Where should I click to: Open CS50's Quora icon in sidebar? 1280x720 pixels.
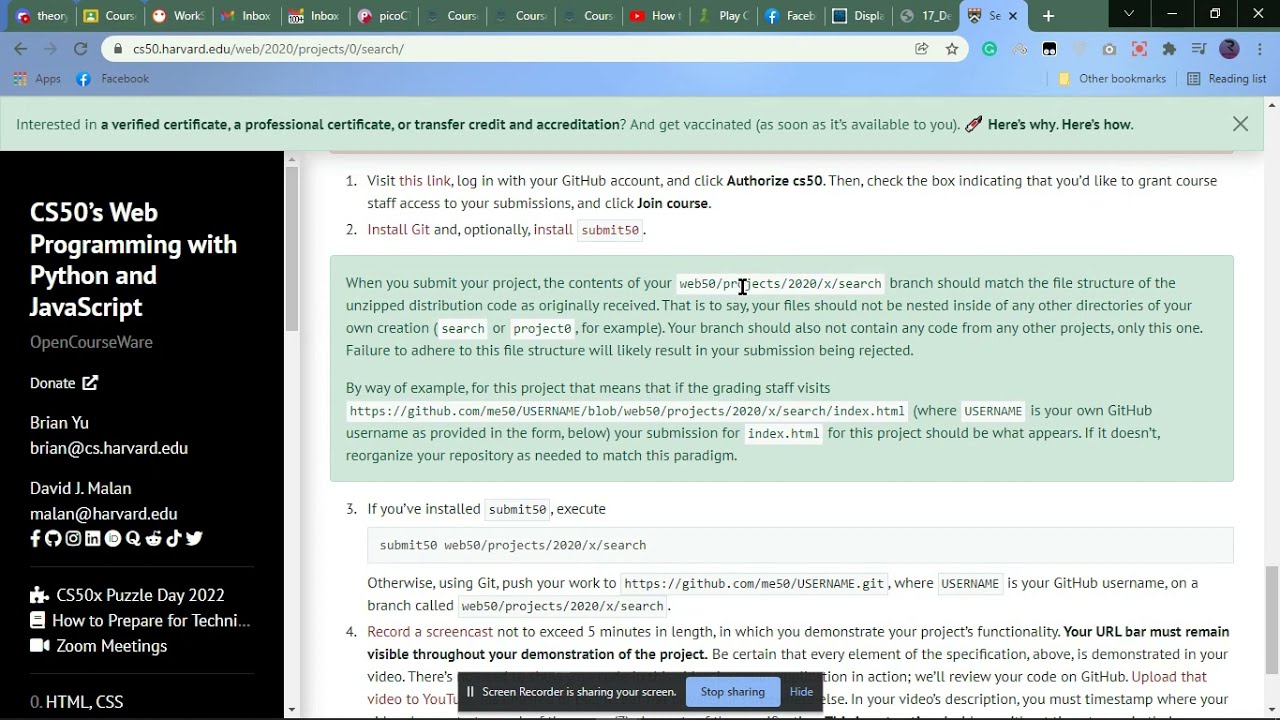click(x=133, y=538)
